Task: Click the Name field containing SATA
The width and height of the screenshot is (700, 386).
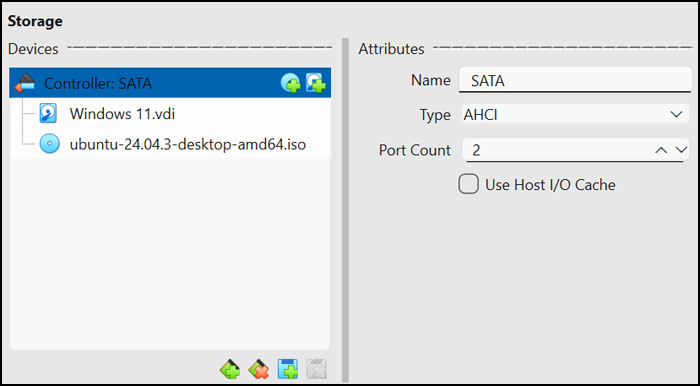Action: tap(575, 80)
